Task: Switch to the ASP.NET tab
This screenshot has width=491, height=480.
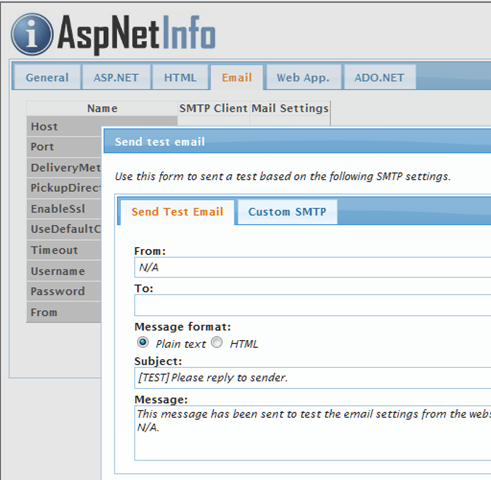Action: pos(116,78)
